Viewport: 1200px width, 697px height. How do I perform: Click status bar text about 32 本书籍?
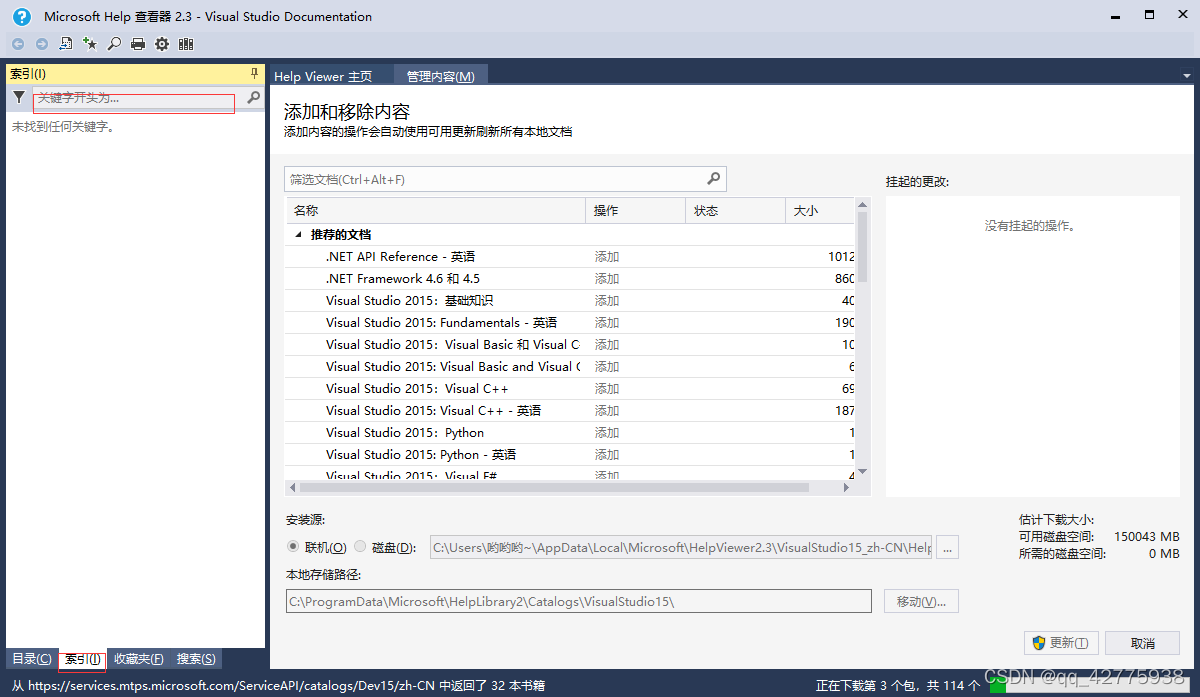click(278, 686)
